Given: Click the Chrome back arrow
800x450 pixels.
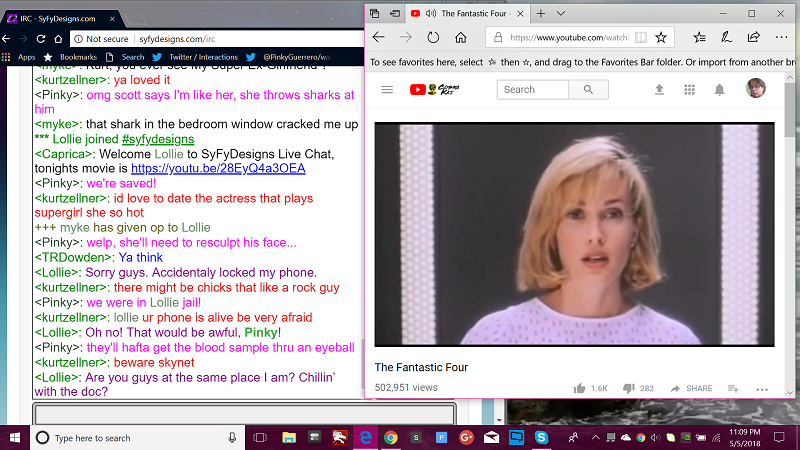Looking at the screenshot, I should point(6,39).
